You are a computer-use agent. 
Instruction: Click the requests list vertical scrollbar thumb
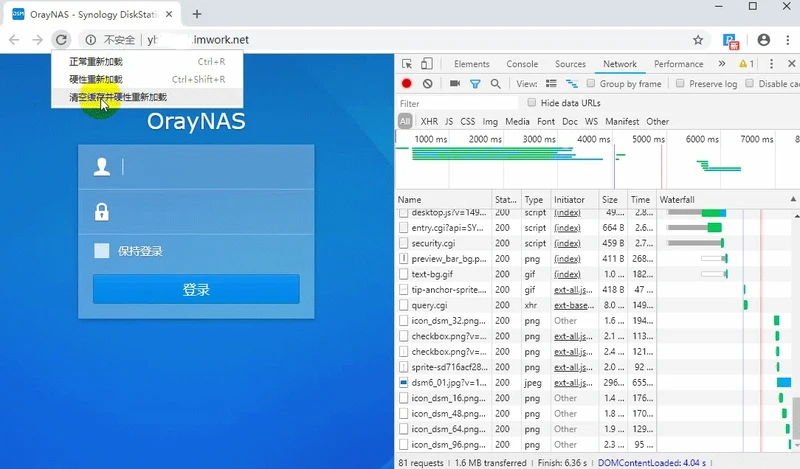(796, 417)
